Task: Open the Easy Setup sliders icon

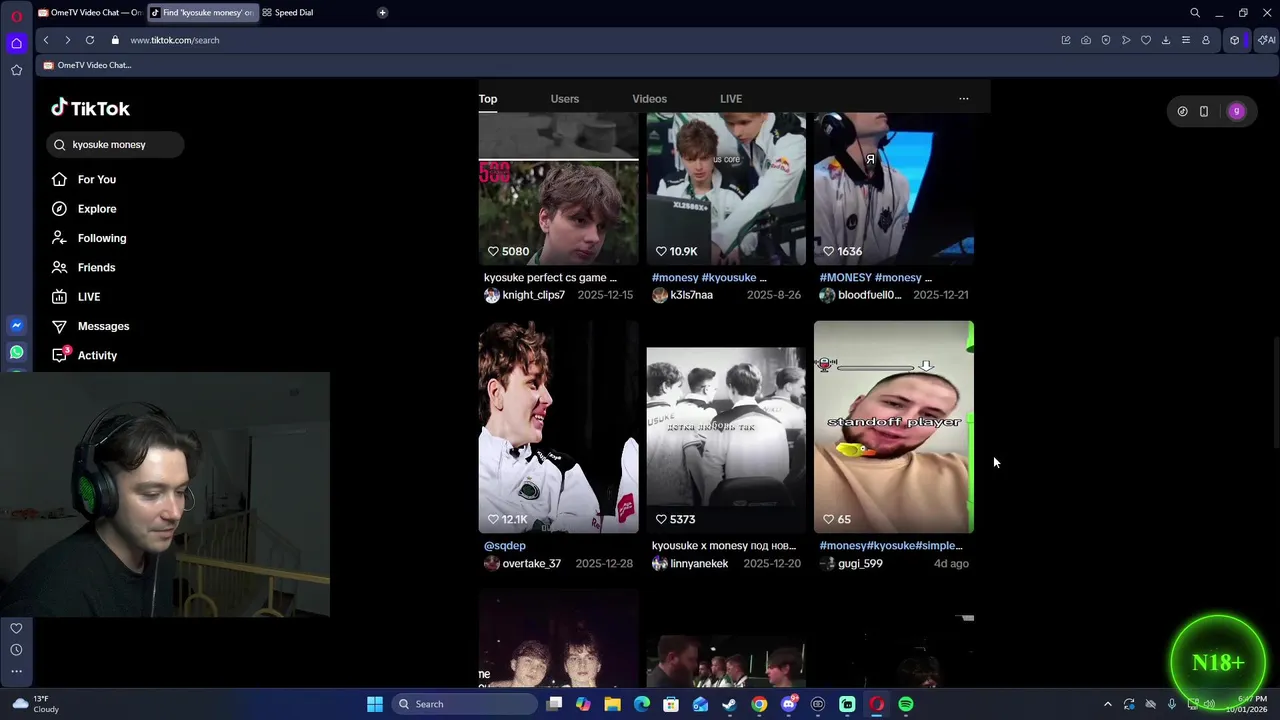Action: [x=1186, y=40]
